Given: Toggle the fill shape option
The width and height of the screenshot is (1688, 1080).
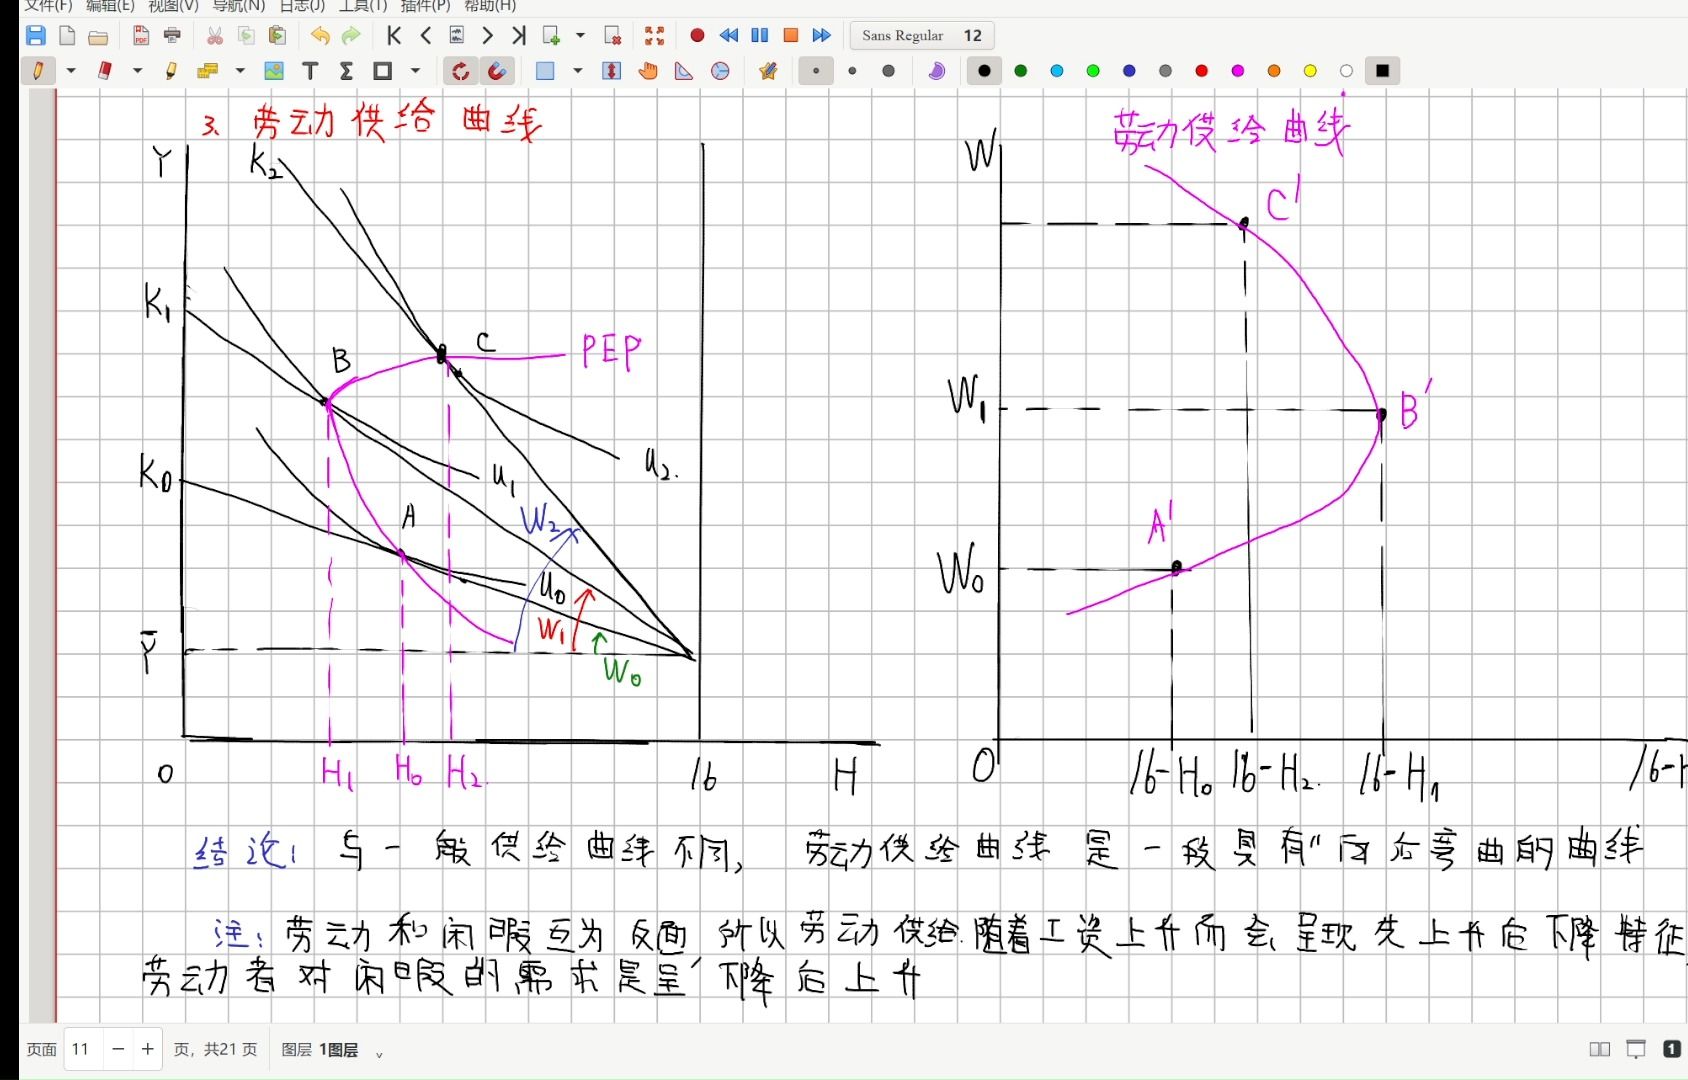Looking at the screenshot, I should (937, 71).
